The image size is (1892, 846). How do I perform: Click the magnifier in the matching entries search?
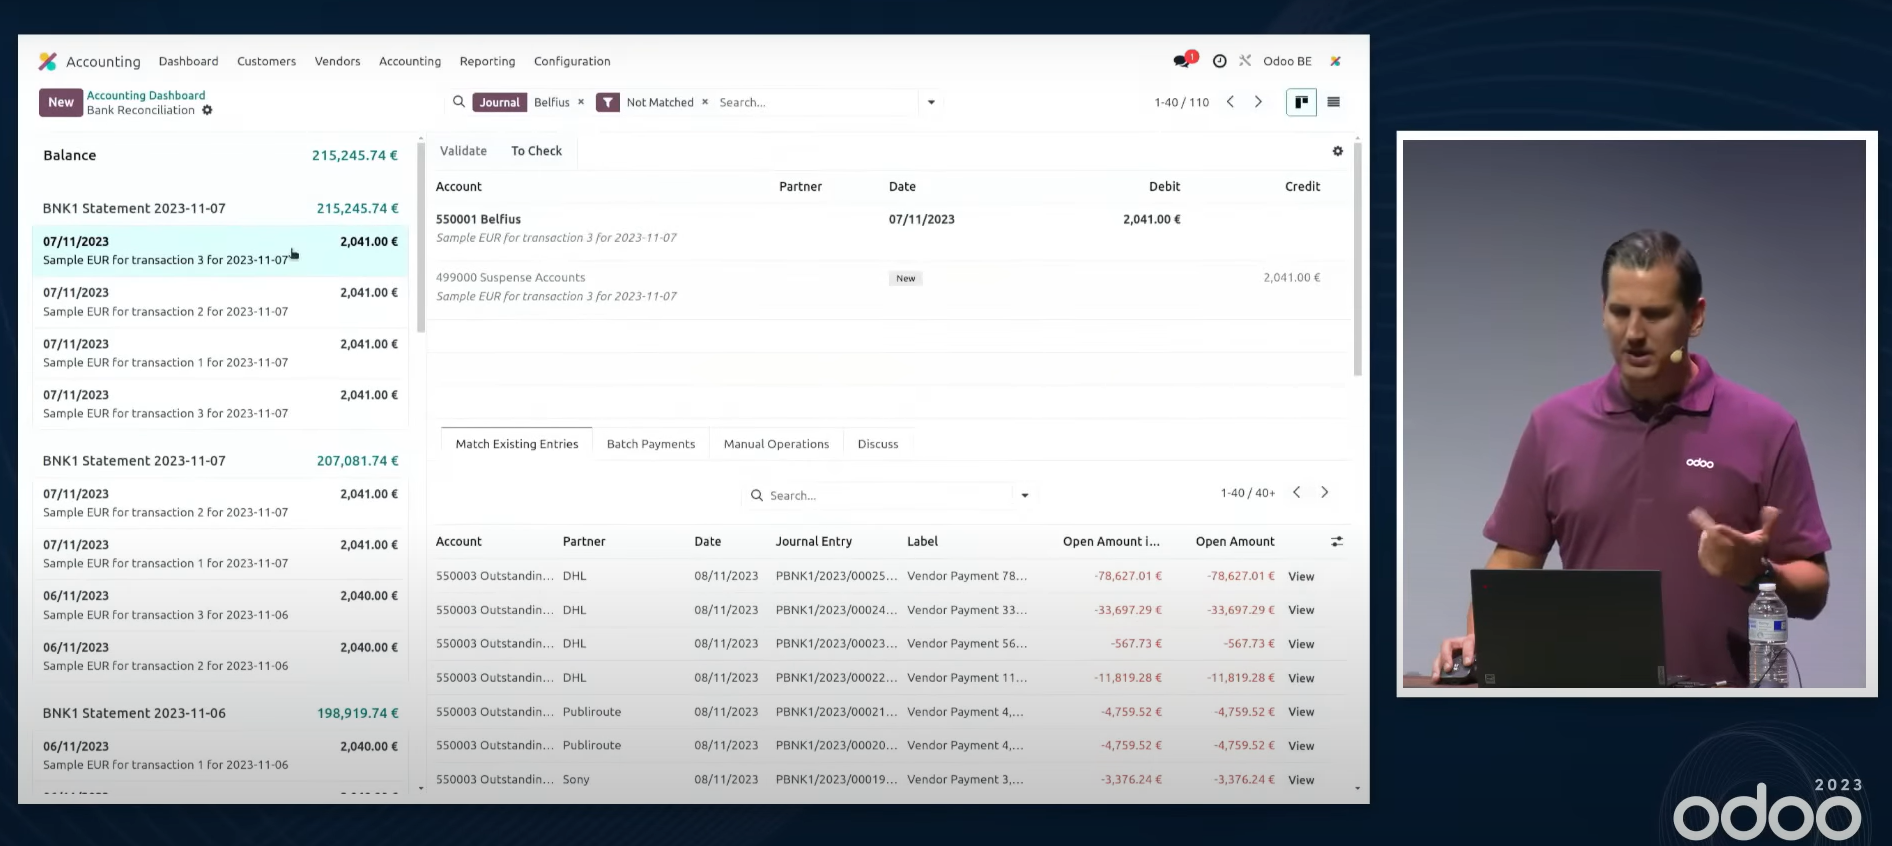click(x=757, y=495)
